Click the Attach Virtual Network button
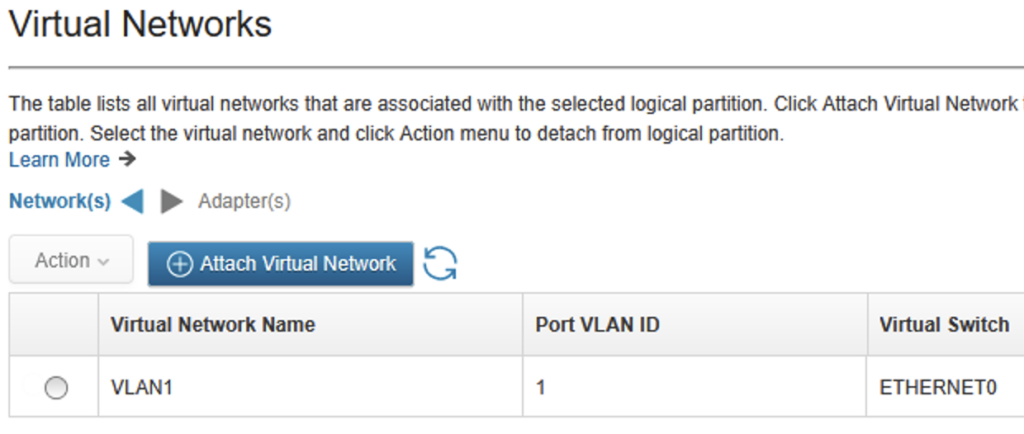 click(281, 264)
